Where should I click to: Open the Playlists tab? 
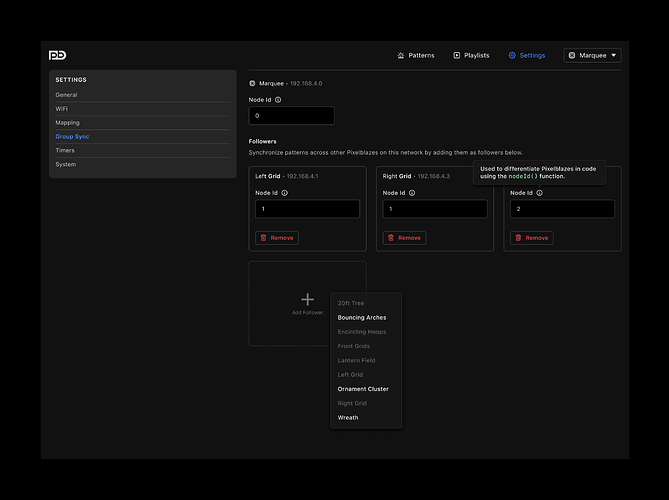tap(471, 55)
